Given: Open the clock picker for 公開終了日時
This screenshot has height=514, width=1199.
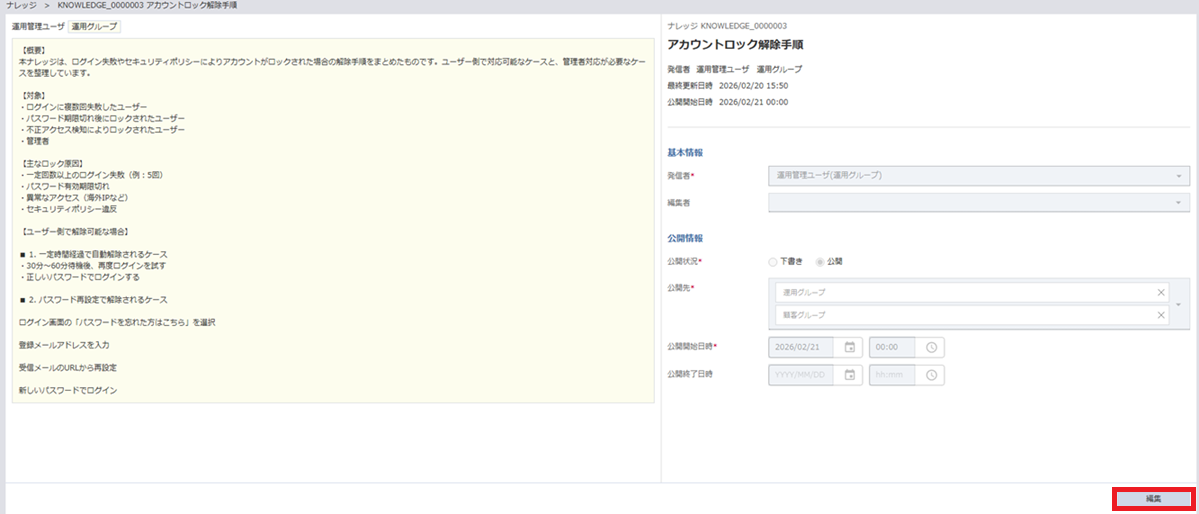Looking at the screenshot, I should [931, 375].
